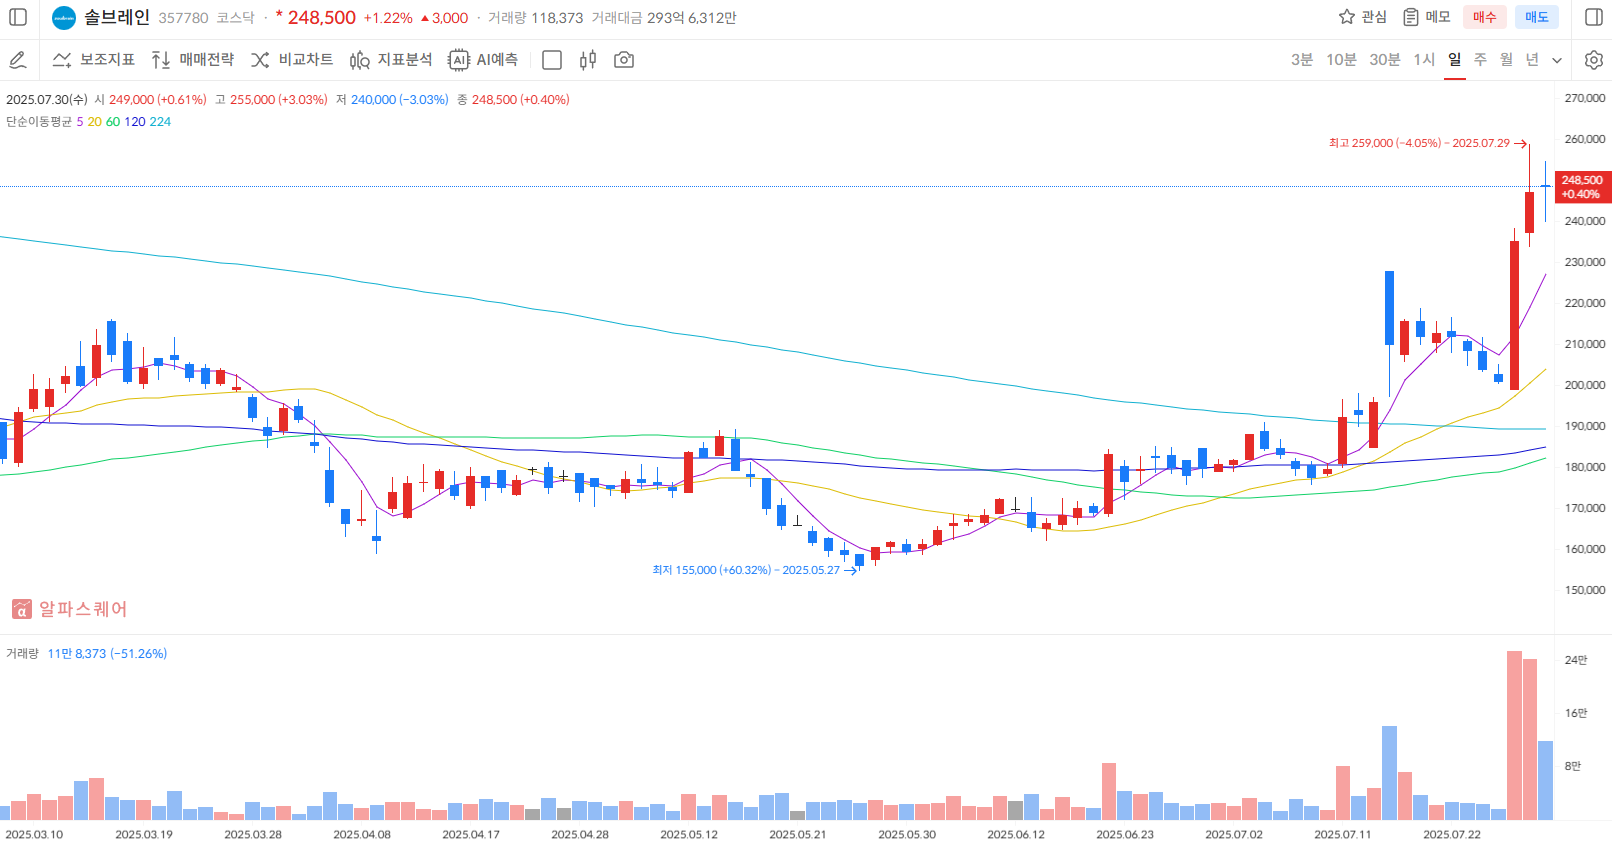Click the 120 moving average value
This screenshot has height=842, width=1612.
[135, 121]
